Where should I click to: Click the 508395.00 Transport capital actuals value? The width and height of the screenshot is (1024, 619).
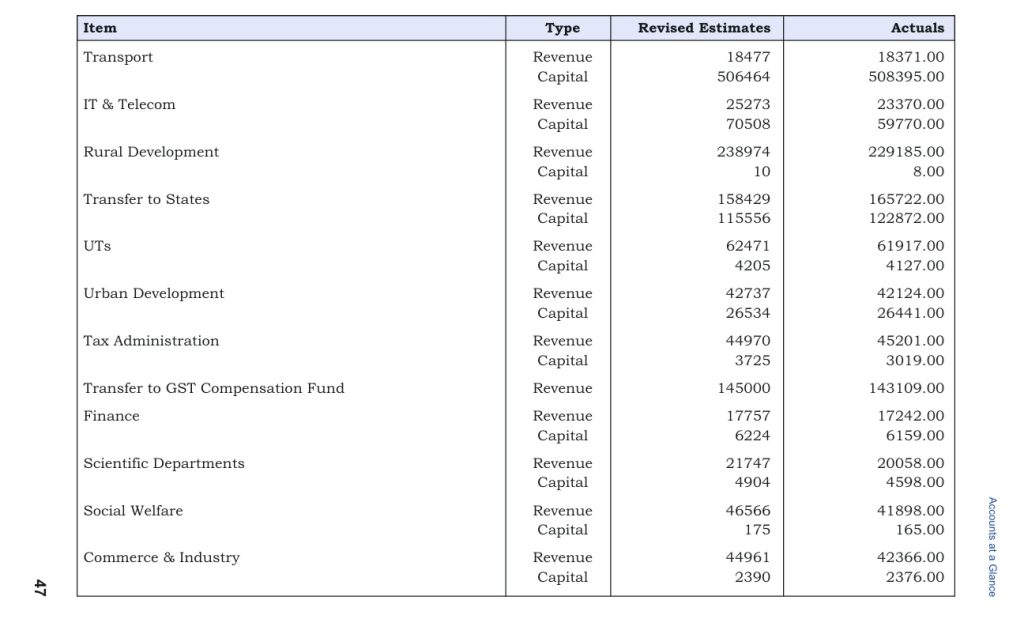click(906, 77)
